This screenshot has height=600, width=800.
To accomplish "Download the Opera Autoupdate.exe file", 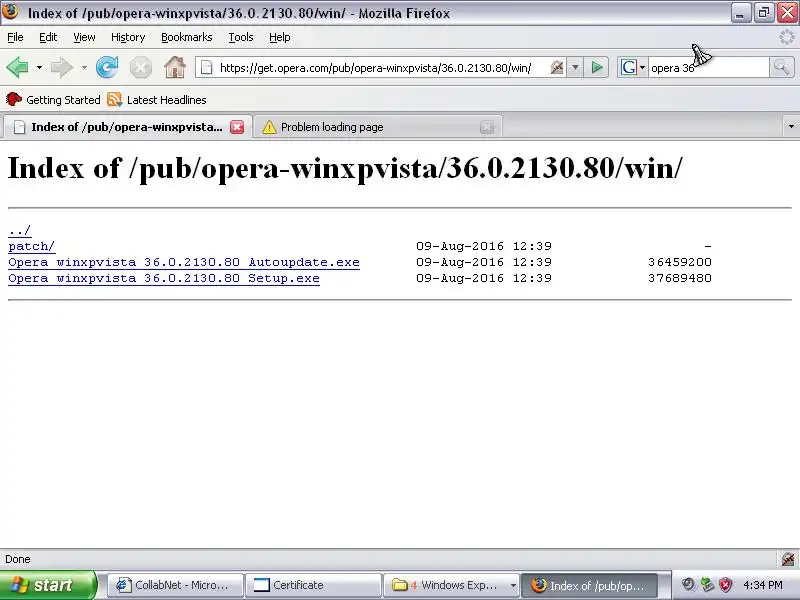I will 184,262.
